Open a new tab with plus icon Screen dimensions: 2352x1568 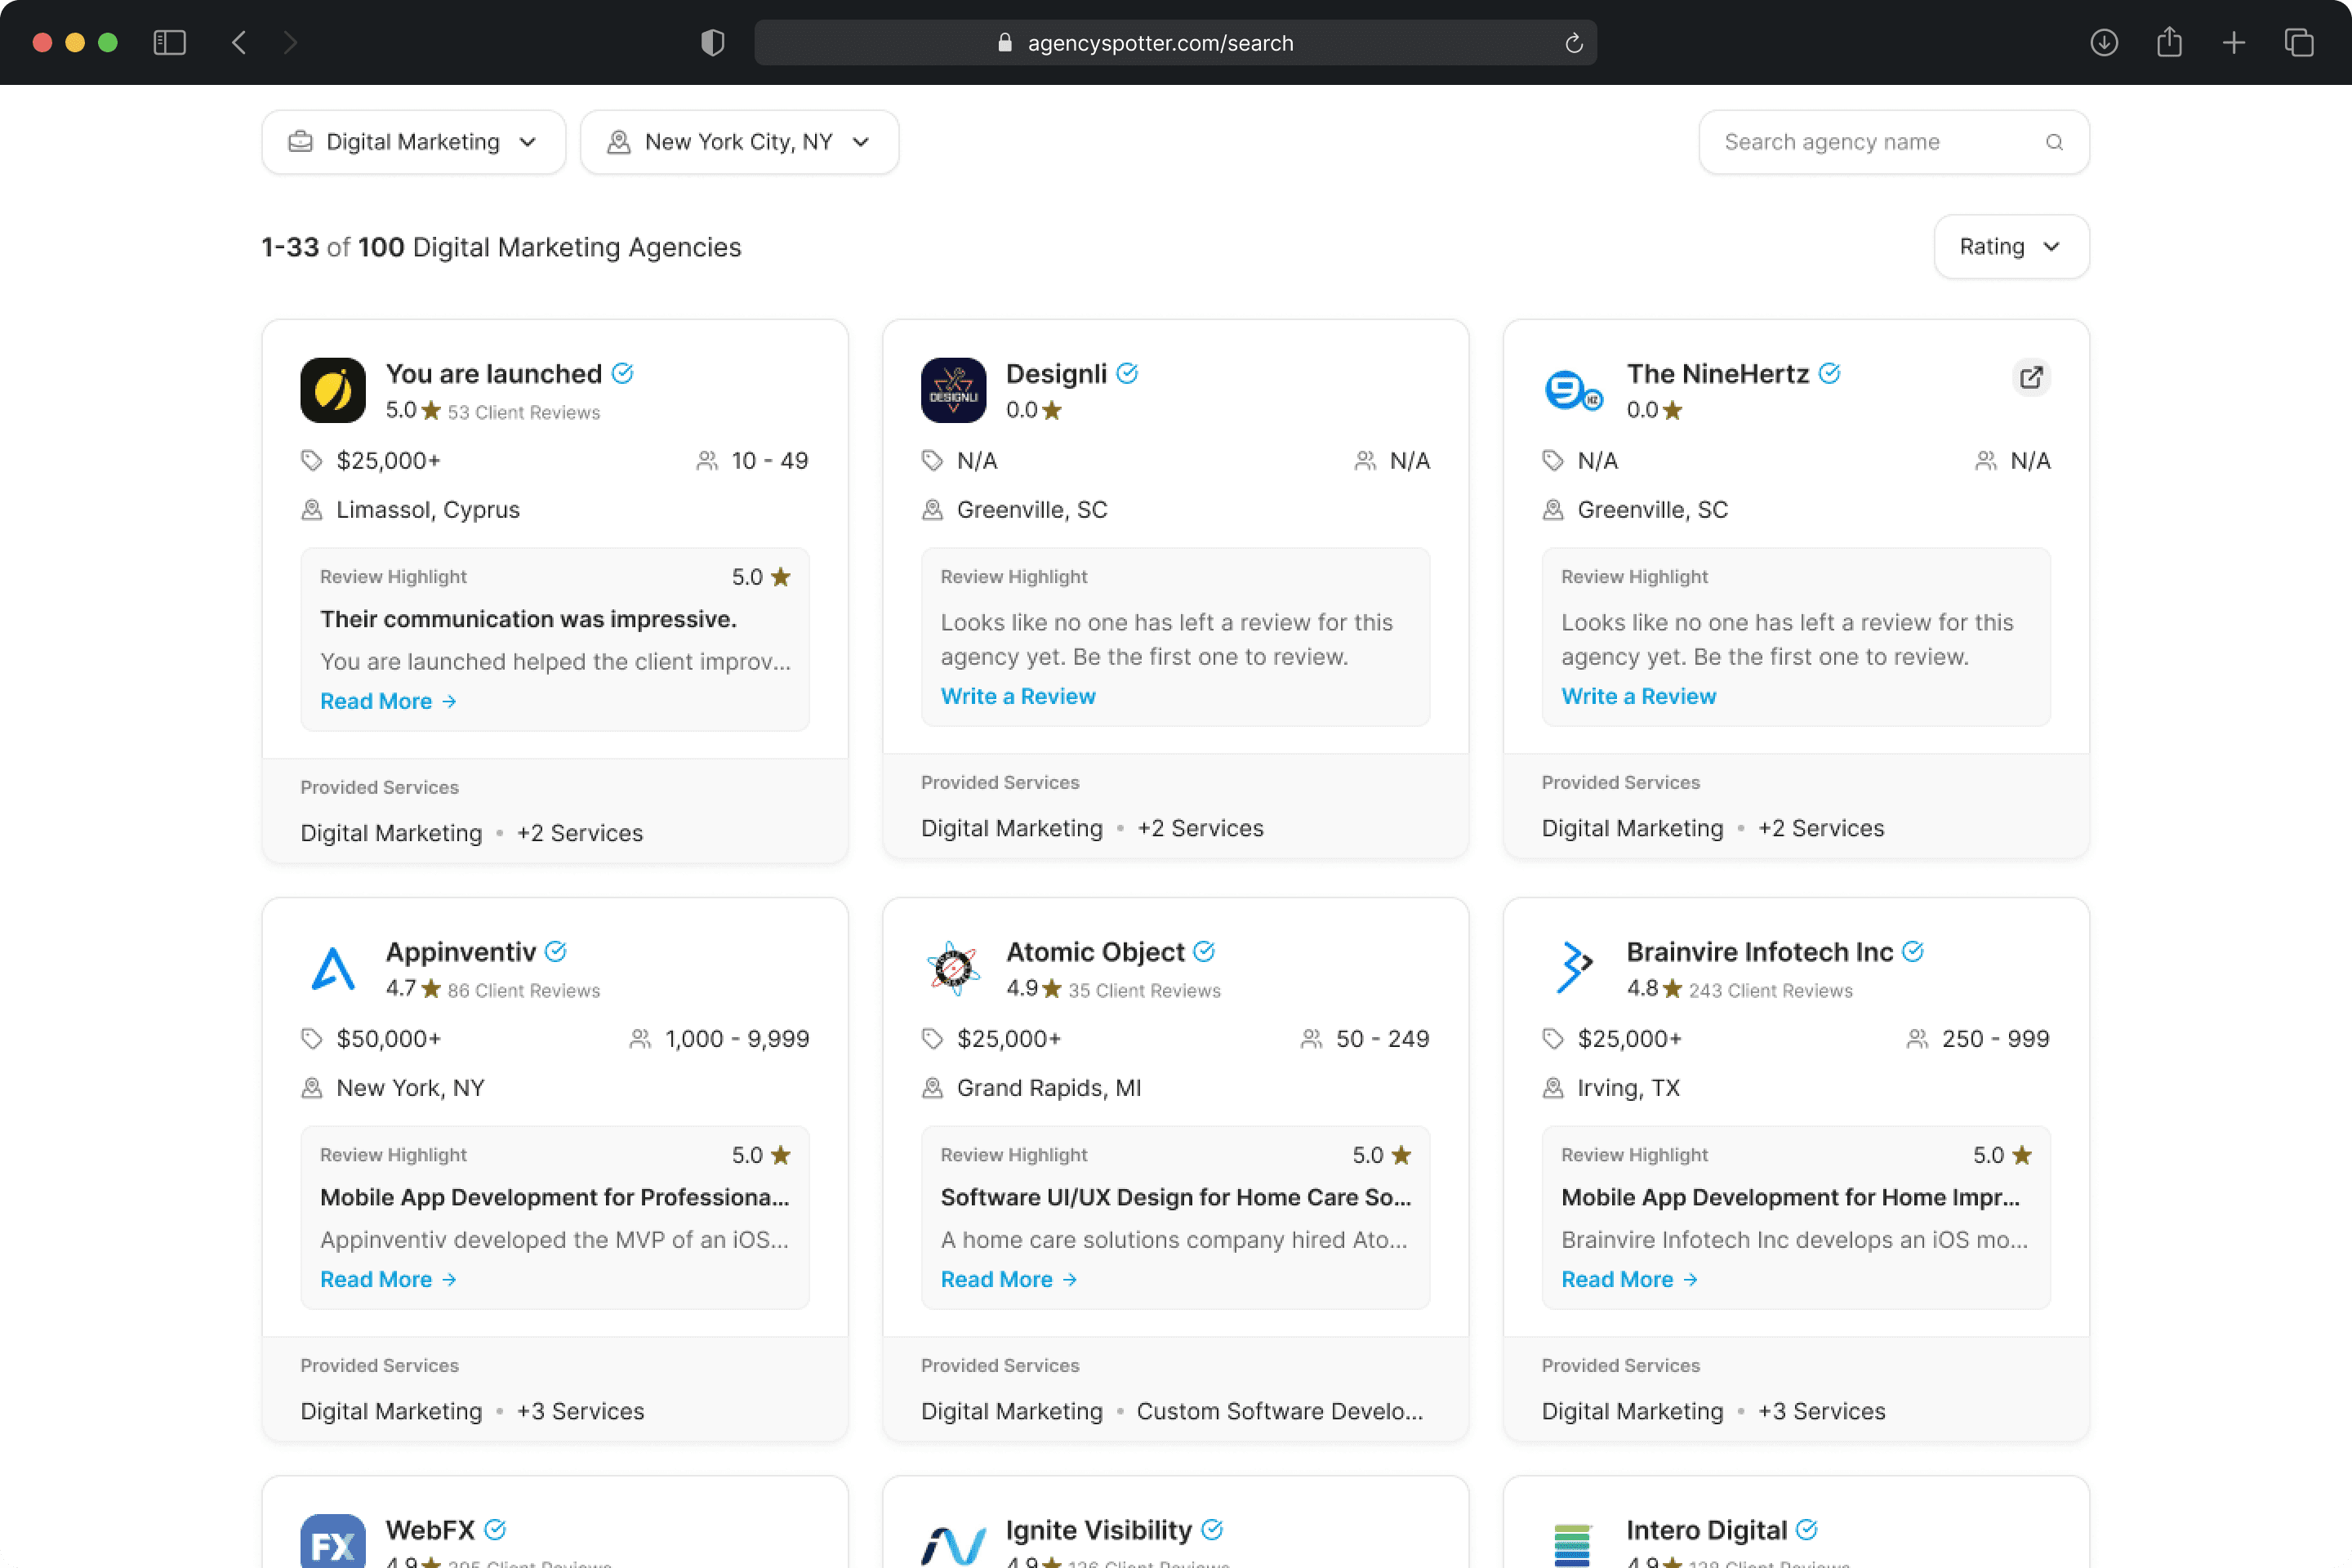coord(2233,42)
